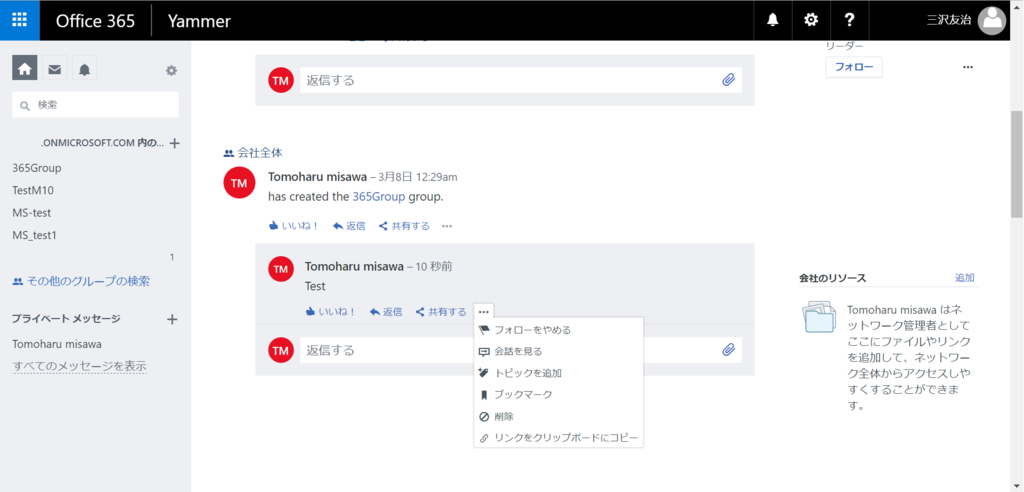Screen dimensions: 1024x492
Task: Share the 'Test' reply with 共有する
Action: 441,312
